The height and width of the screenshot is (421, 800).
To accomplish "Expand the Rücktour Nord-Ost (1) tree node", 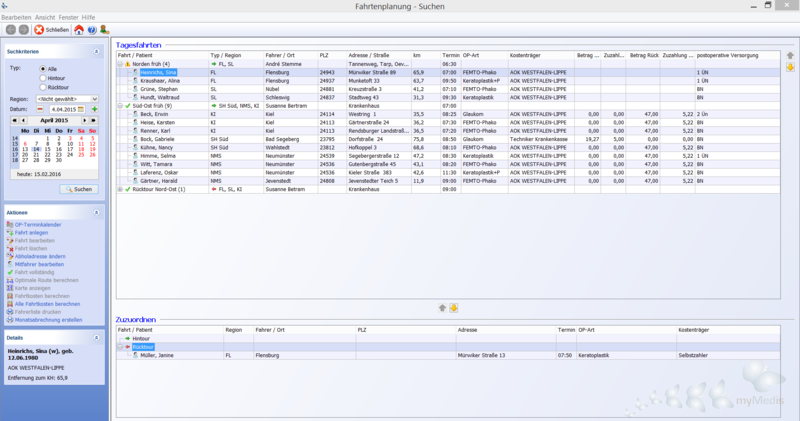I will tap(120, 189).
